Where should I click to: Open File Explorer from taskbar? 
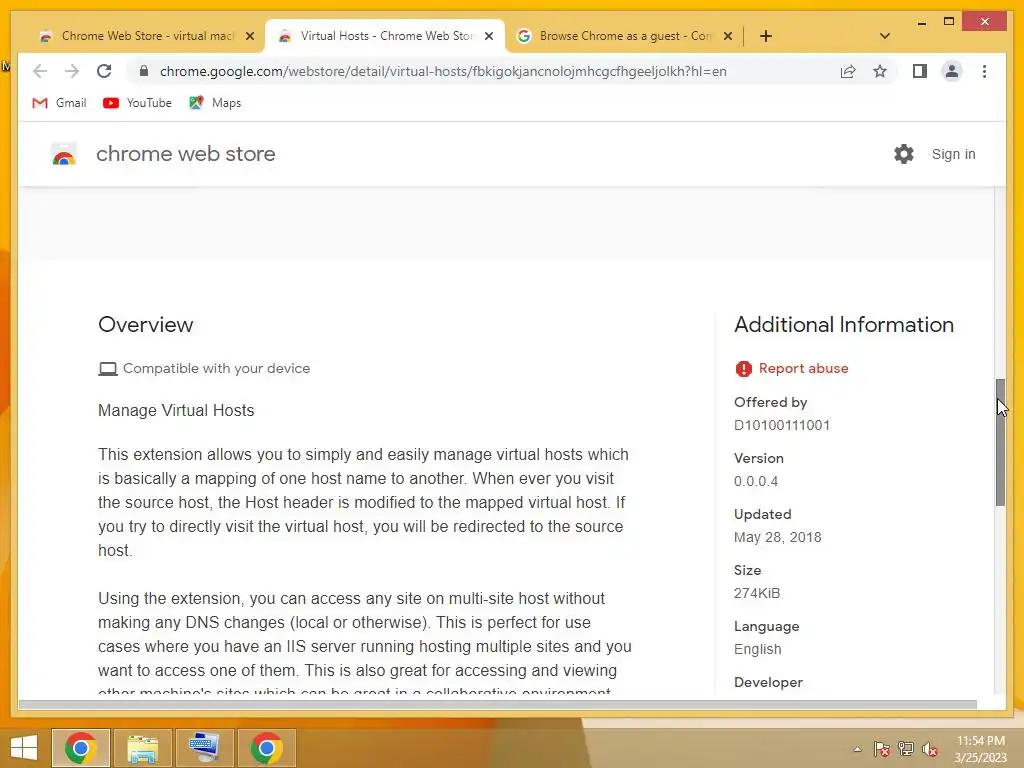click(142, 748)
